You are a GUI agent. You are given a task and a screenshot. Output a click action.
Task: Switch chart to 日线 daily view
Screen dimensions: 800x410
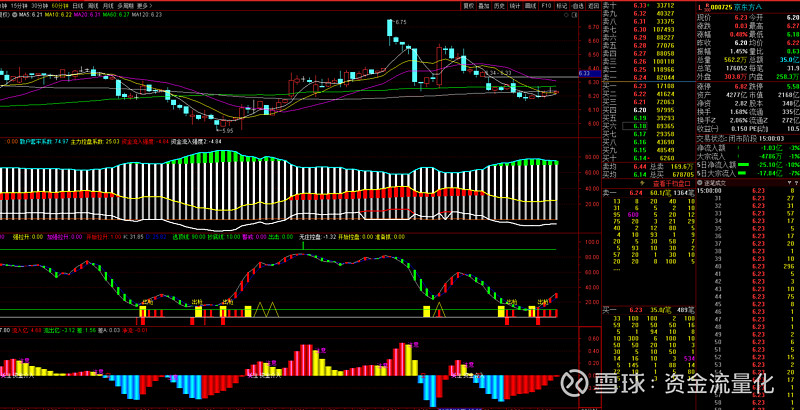[x=78, y=6]
